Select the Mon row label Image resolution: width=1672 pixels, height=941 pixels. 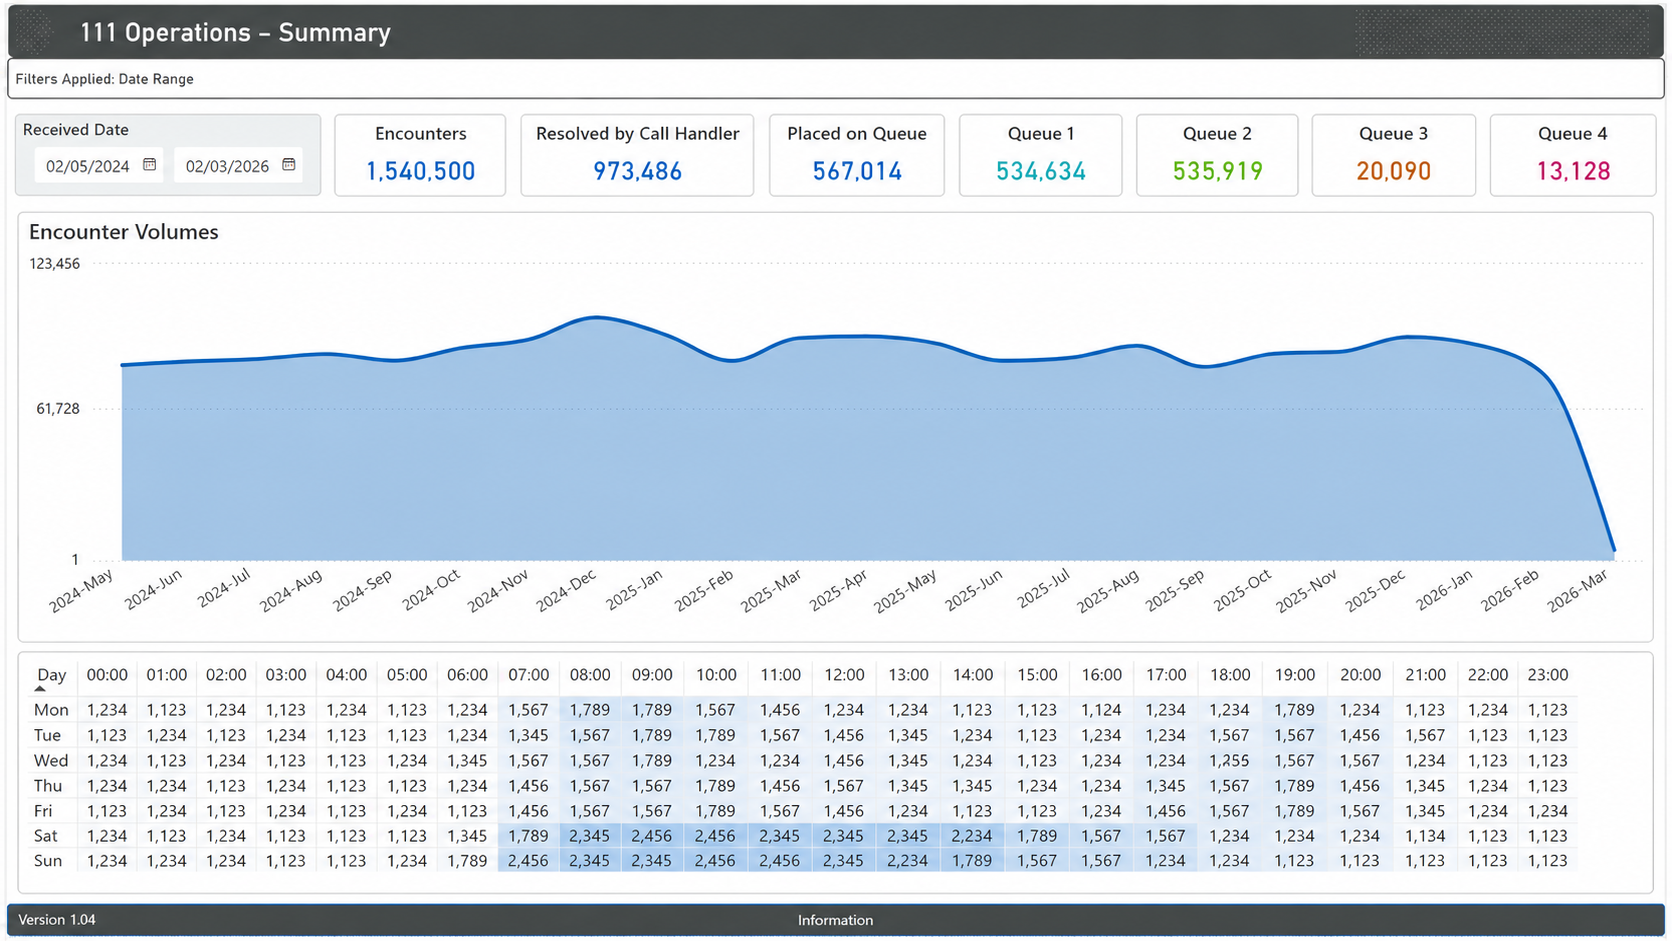51,710
